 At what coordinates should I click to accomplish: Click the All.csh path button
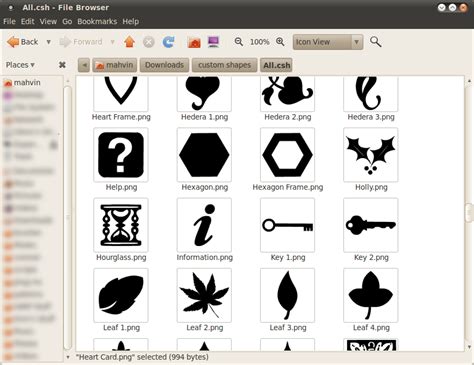[x=277, y=65]
